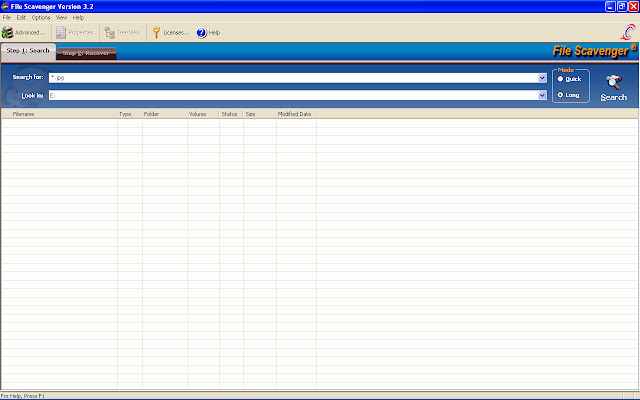
Task: Minimize the File Scavenger window
Action: tap(610, 6)
